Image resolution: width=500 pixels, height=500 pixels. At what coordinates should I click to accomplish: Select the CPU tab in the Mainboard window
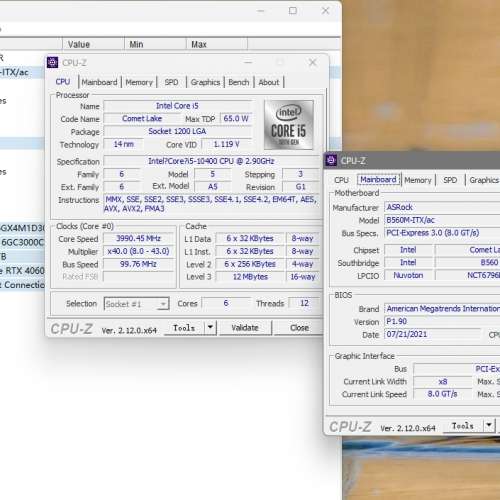point(341,180)
